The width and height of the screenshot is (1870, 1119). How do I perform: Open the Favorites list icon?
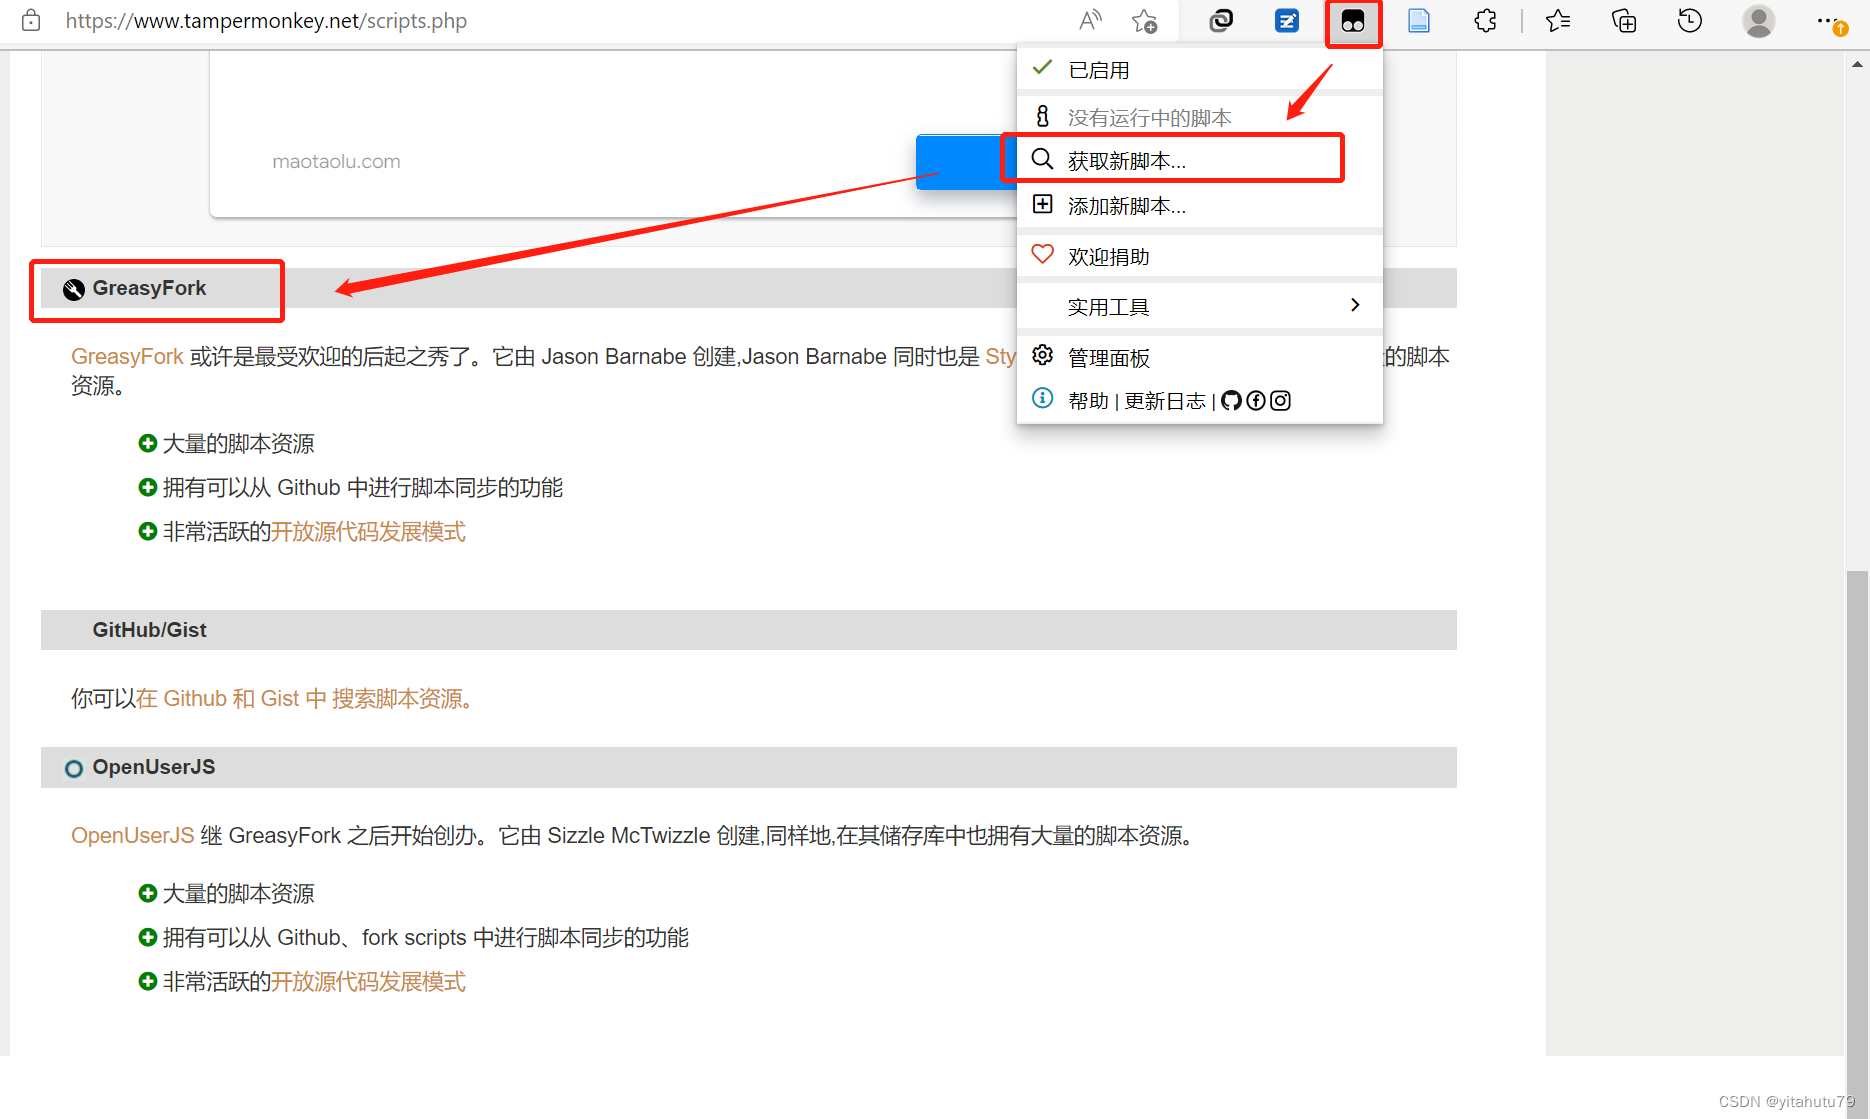coord(1558,21)
